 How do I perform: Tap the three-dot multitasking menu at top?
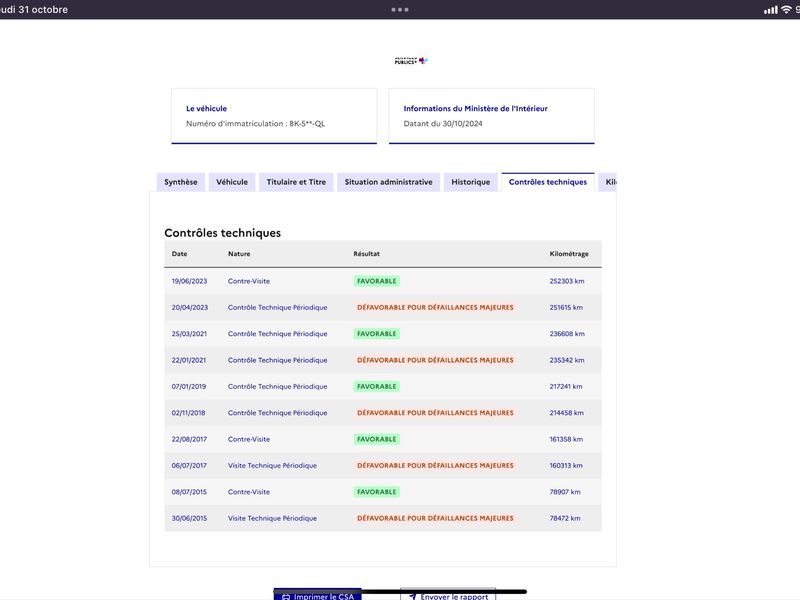point(399,9)
